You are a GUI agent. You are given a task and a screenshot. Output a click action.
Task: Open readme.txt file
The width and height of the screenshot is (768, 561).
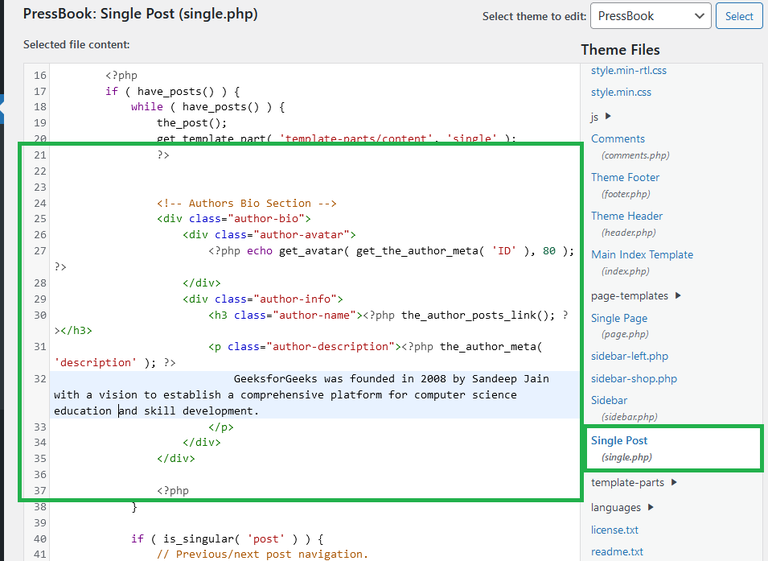click(x=617, y=552)
